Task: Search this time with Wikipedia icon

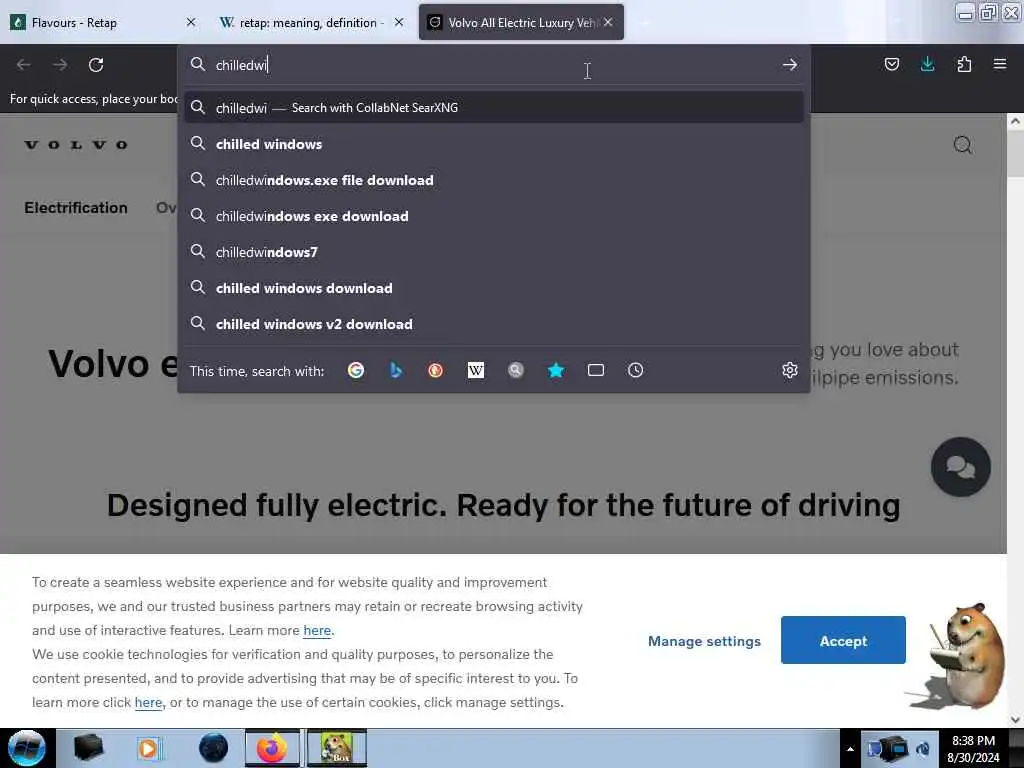Action: pos(475,370)
